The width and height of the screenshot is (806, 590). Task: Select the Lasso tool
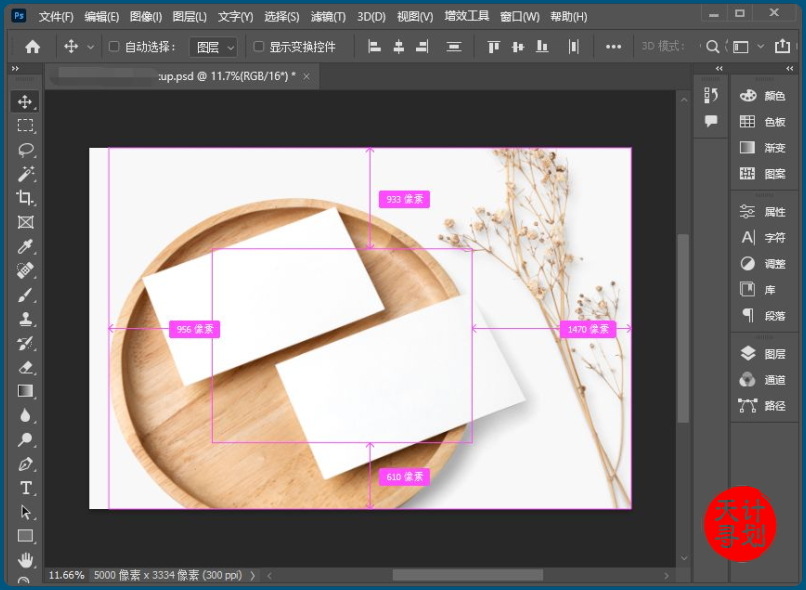25,150
